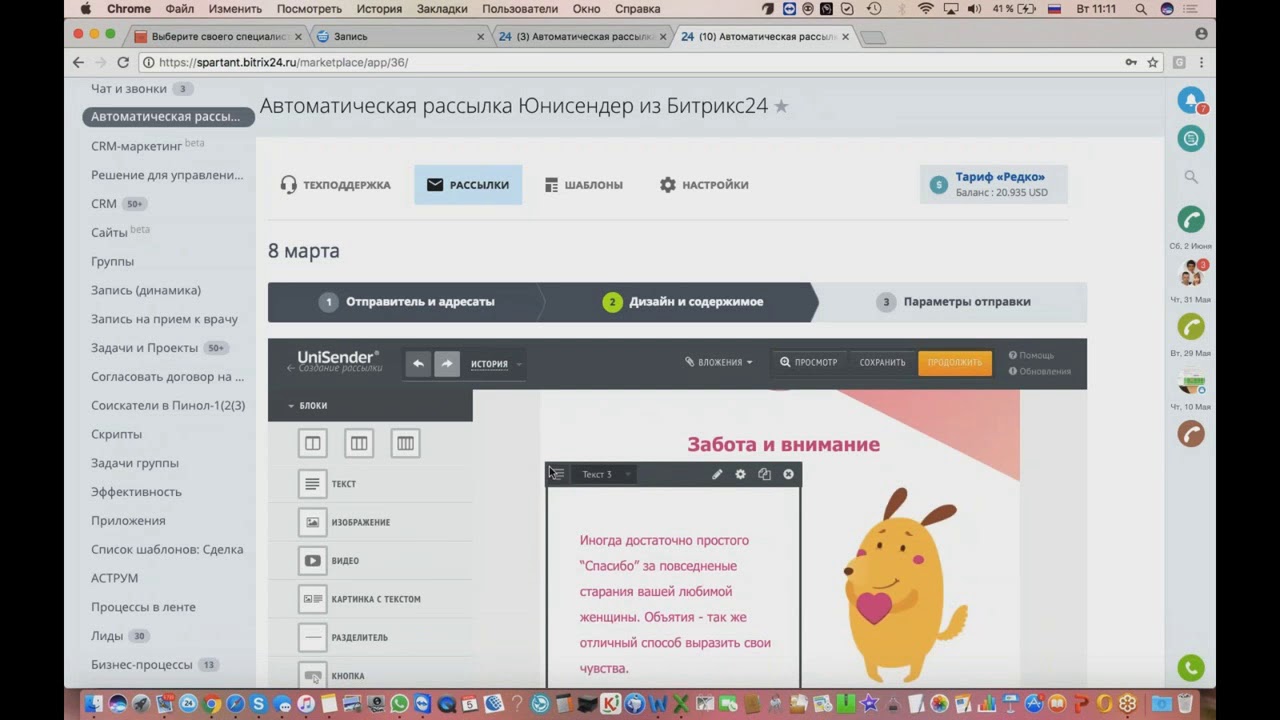Click the search magnifier in the right sidebar

pos(1191,177)
